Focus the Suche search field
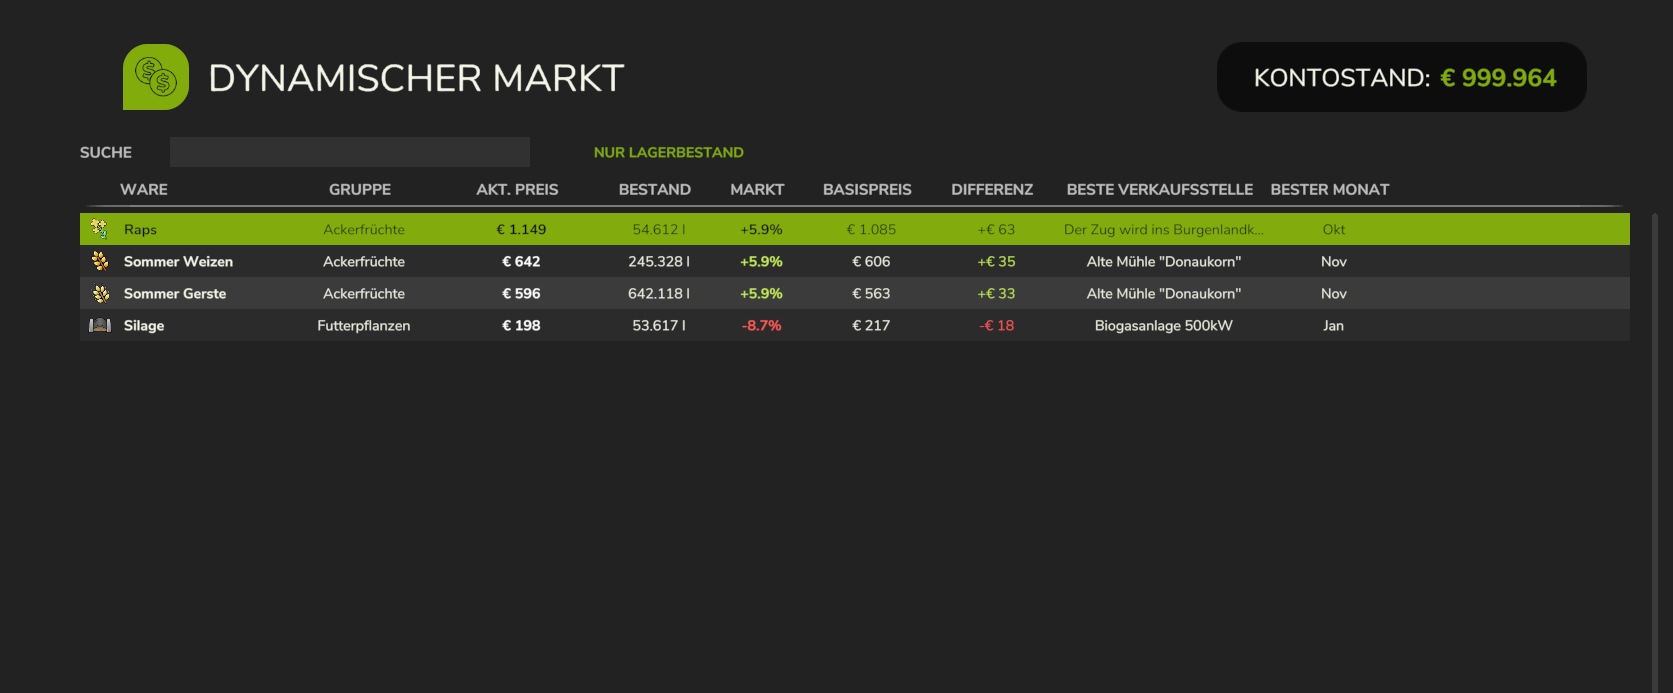 350,152
